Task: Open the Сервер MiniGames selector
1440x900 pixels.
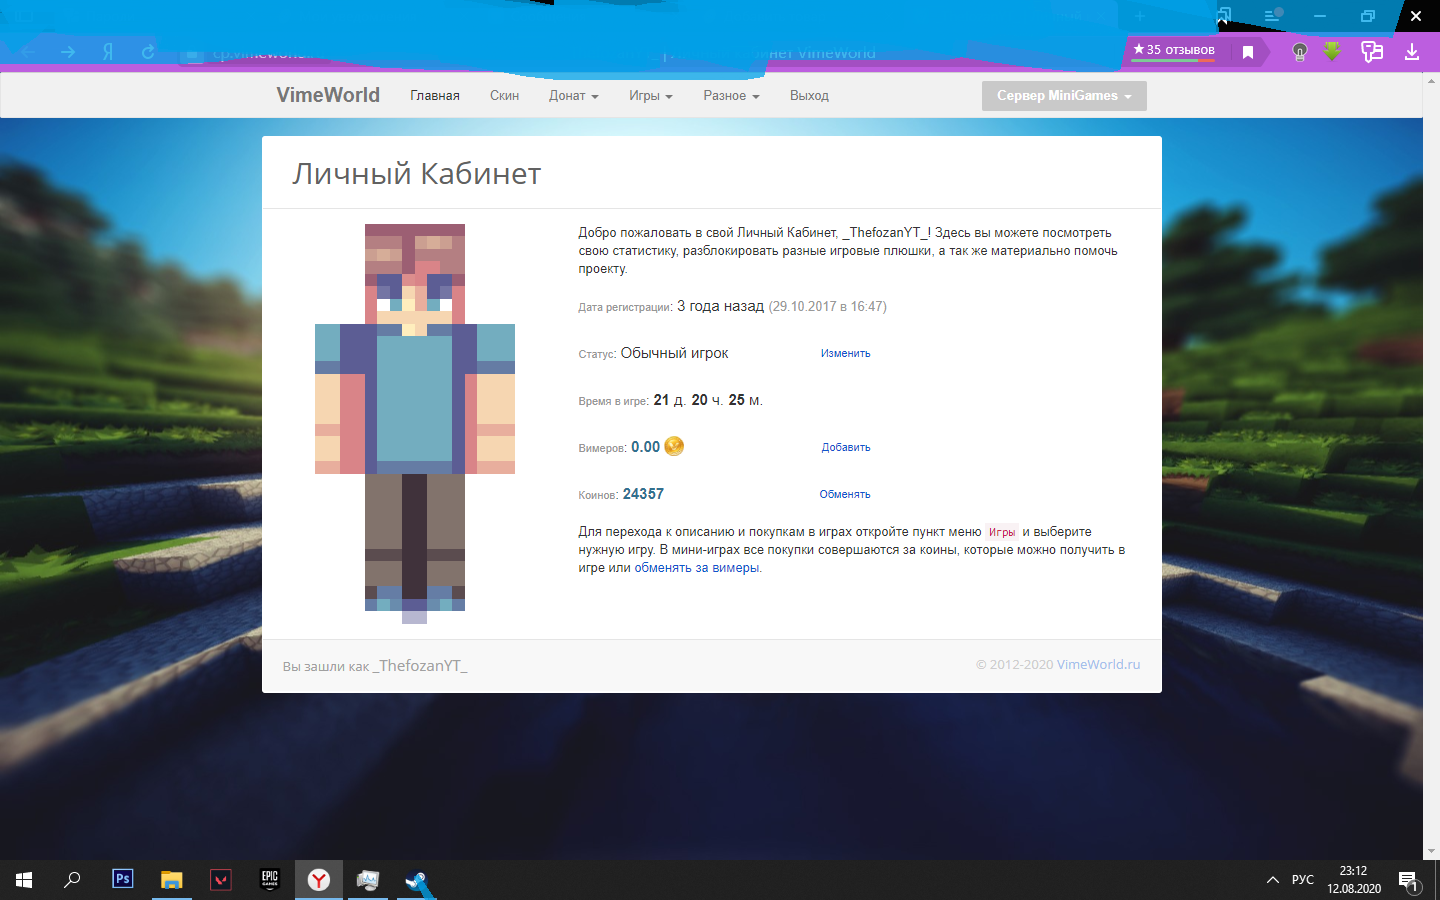Action: (x=1064, y=96)
